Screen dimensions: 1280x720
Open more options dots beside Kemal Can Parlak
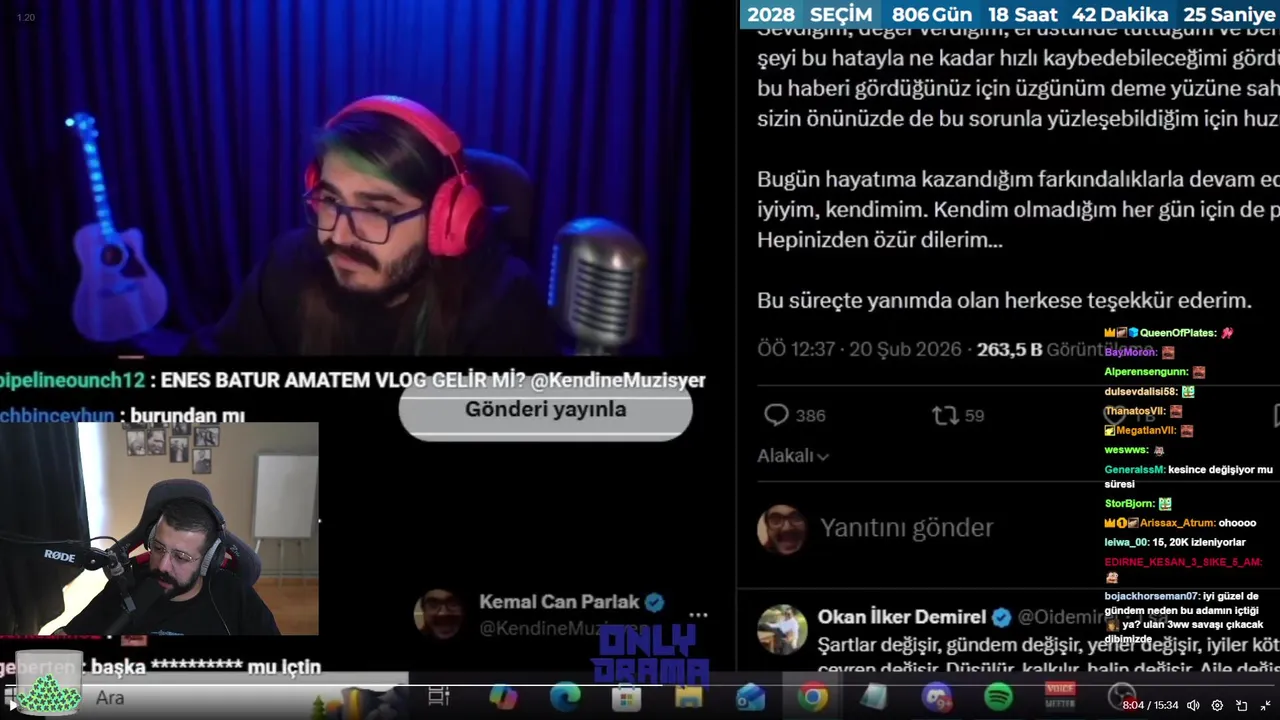tap(698, 614)
